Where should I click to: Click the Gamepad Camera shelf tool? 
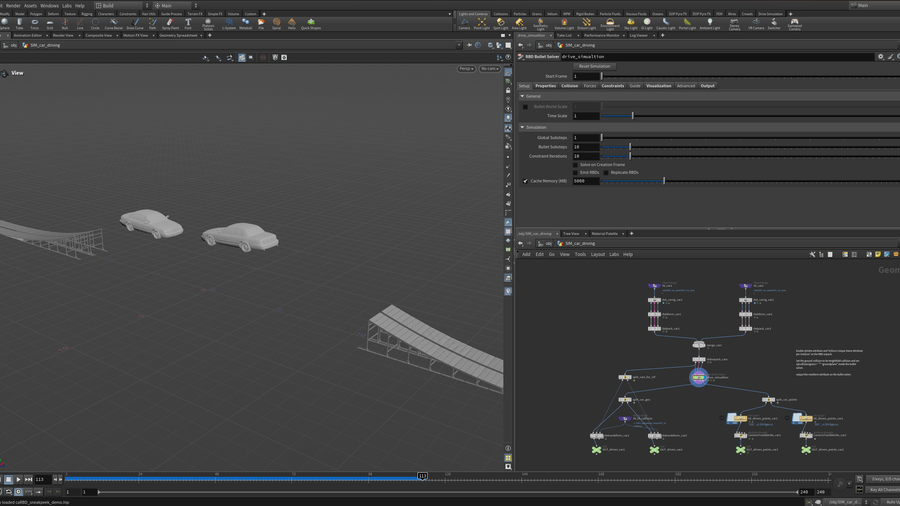point(794,23)
